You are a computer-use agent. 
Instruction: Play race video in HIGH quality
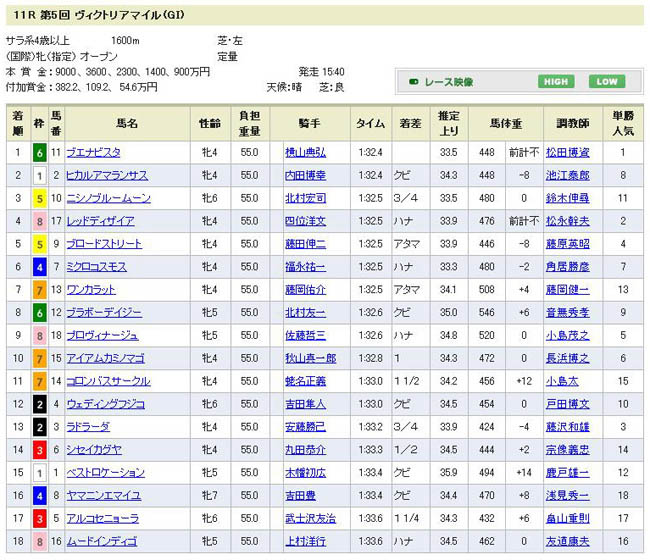[556, 82]
